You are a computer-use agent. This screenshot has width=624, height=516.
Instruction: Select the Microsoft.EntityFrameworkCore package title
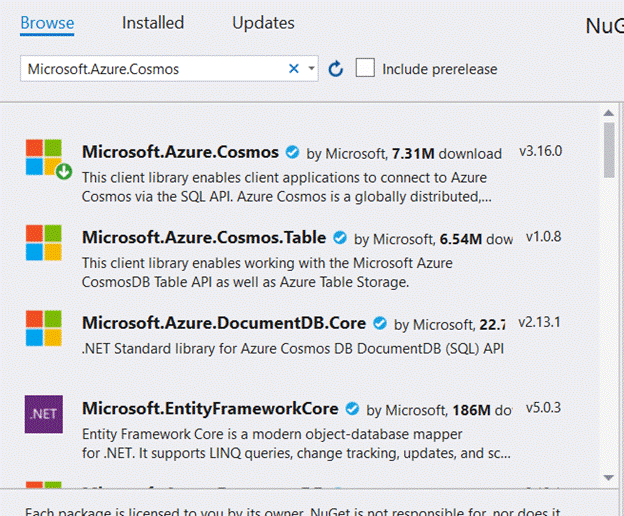(x=210, y=409)
